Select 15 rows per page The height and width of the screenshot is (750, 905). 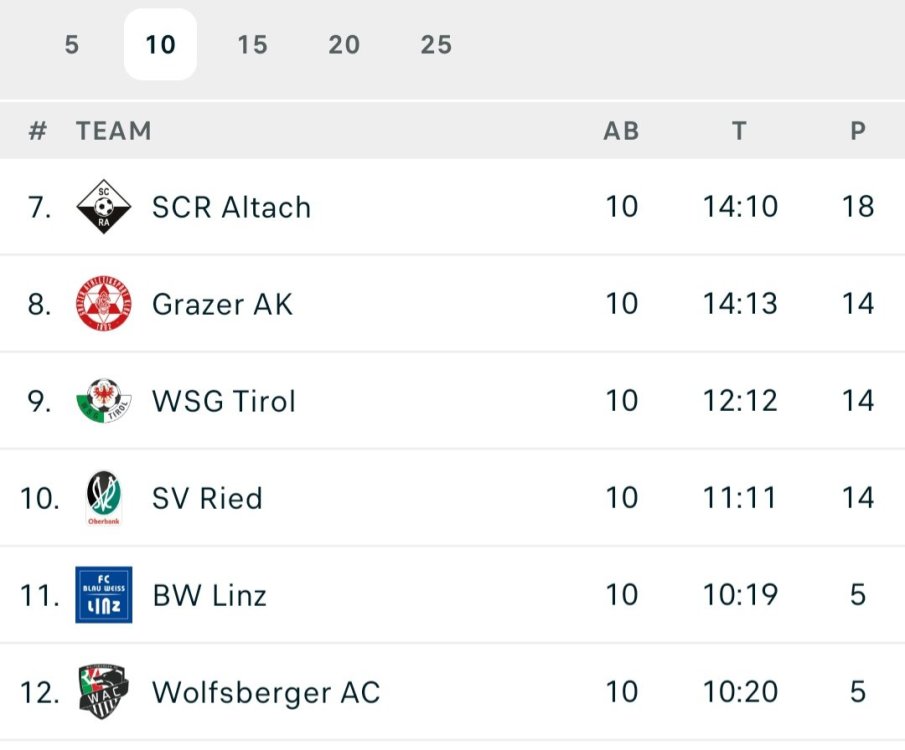pos(253,44)
